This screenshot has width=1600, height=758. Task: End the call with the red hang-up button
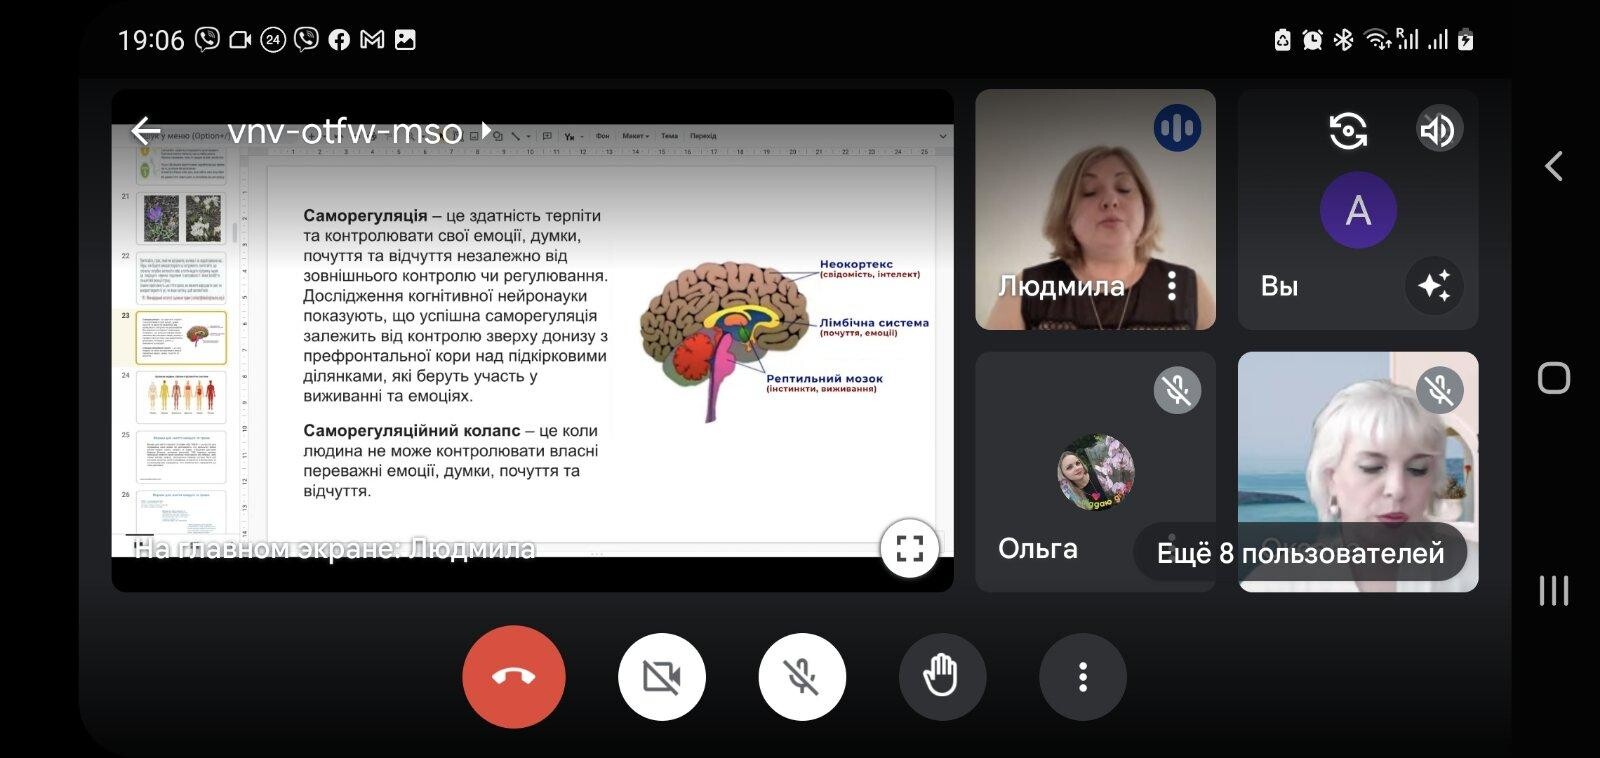point(514,677)
